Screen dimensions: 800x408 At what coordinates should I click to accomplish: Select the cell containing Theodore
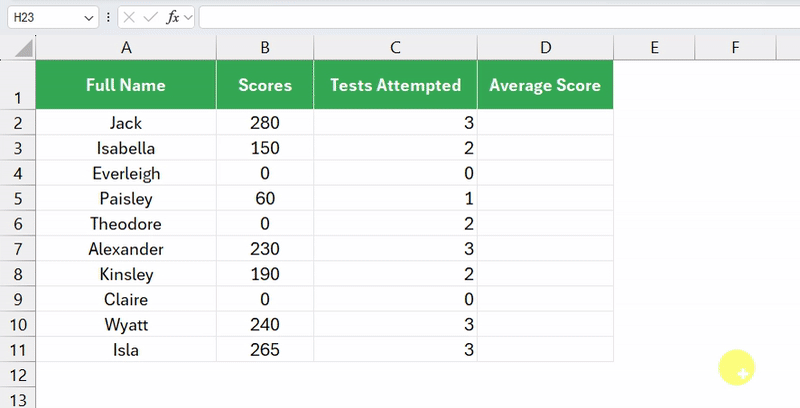(126, 224)
